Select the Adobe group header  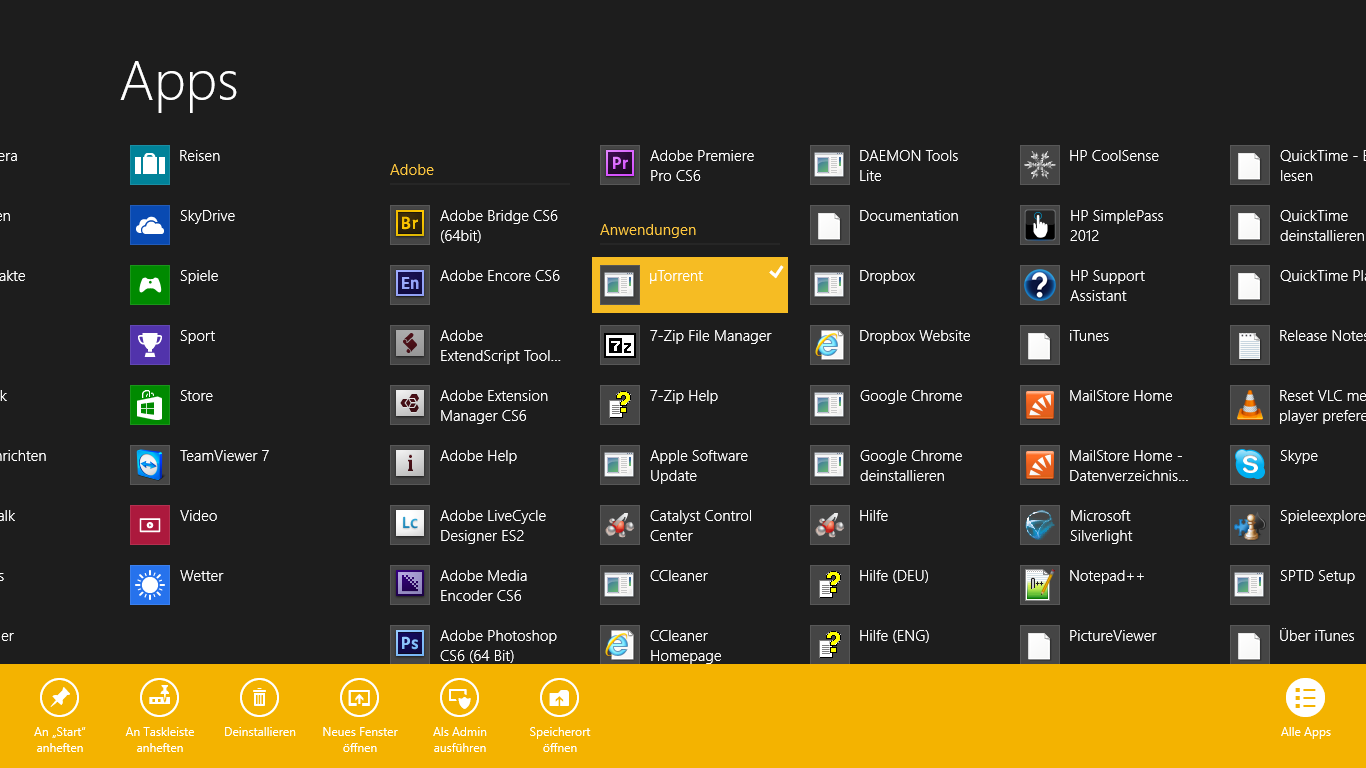tap(412, 170)
